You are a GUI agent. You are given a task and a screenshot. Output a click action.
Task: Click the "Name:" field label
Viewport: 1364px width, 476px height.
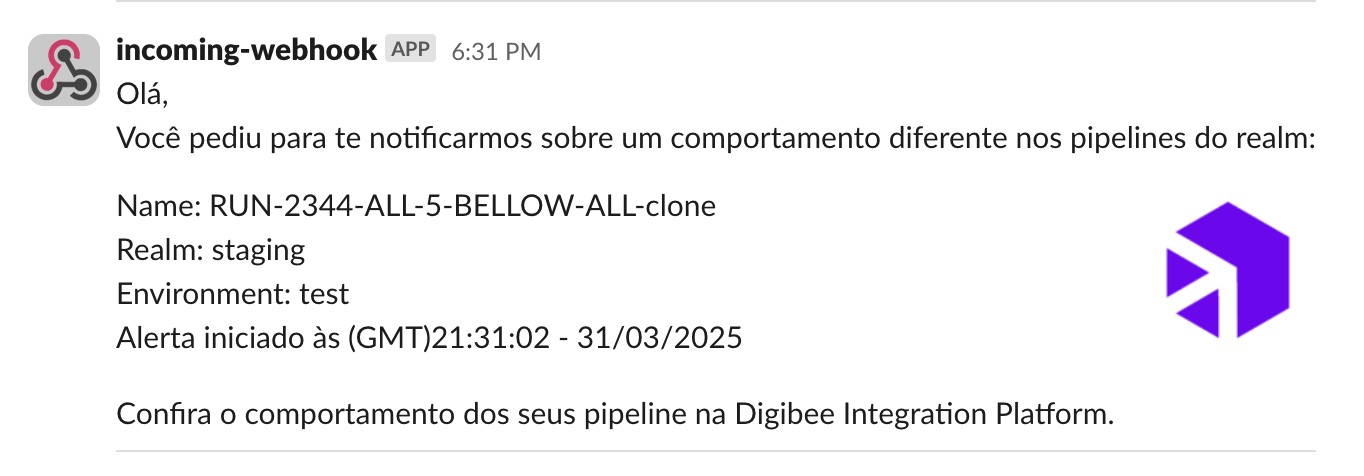coord(159,206)
